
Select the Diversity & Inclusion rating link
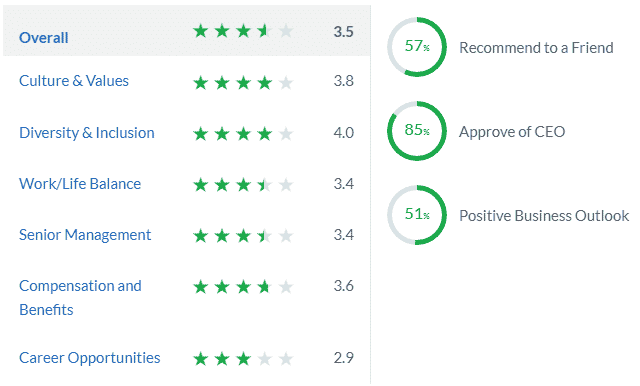click(x=87, y=133)
